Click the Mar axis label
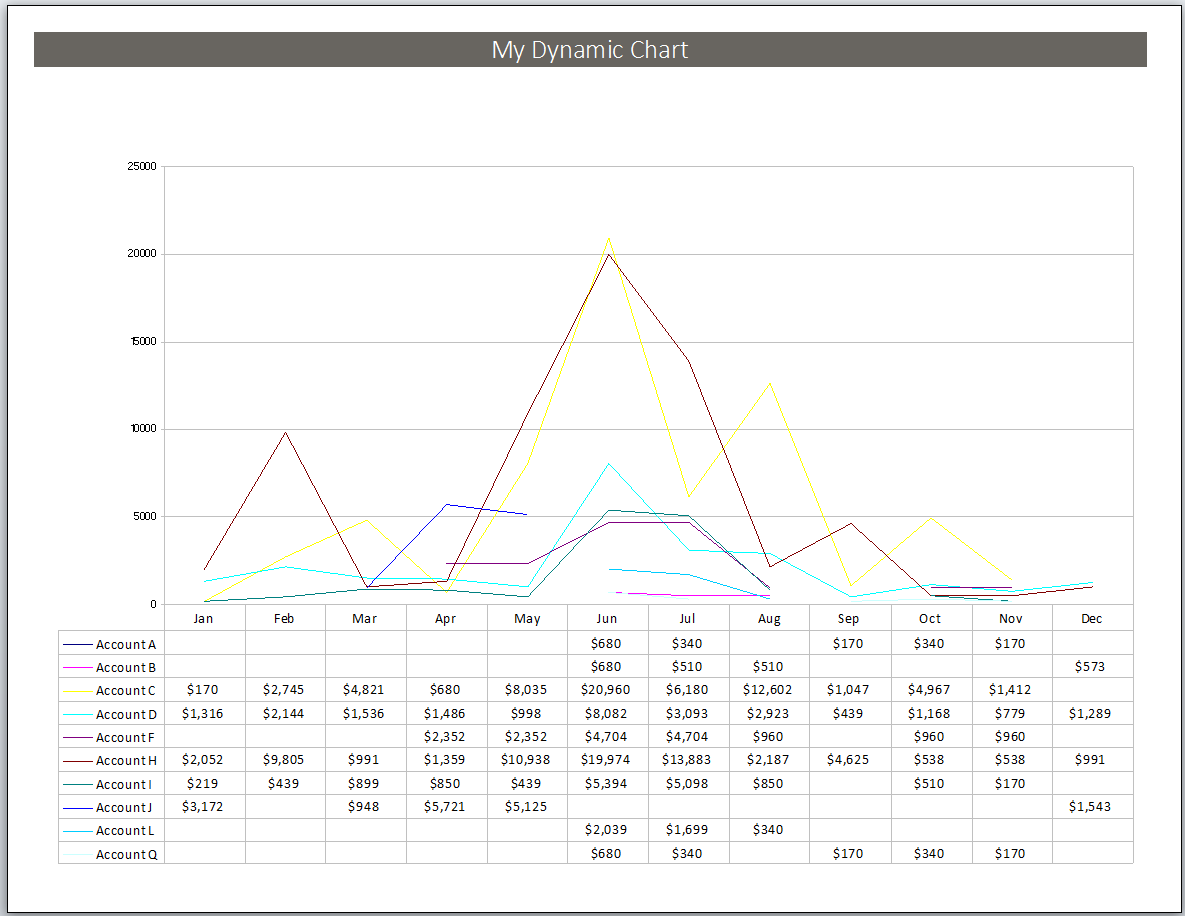 tap(364, 618)
